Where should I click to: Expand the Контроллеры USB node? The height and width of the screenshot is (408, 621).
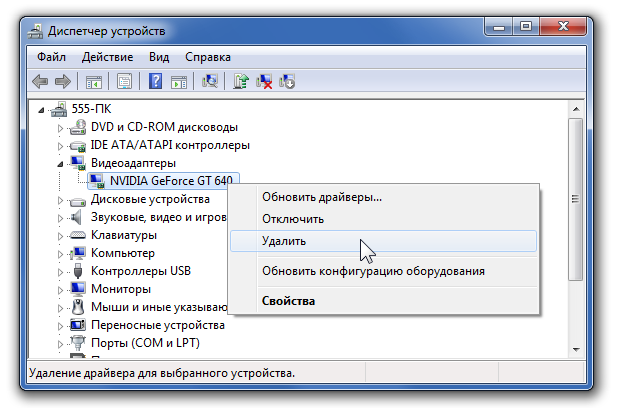[61, 271]
